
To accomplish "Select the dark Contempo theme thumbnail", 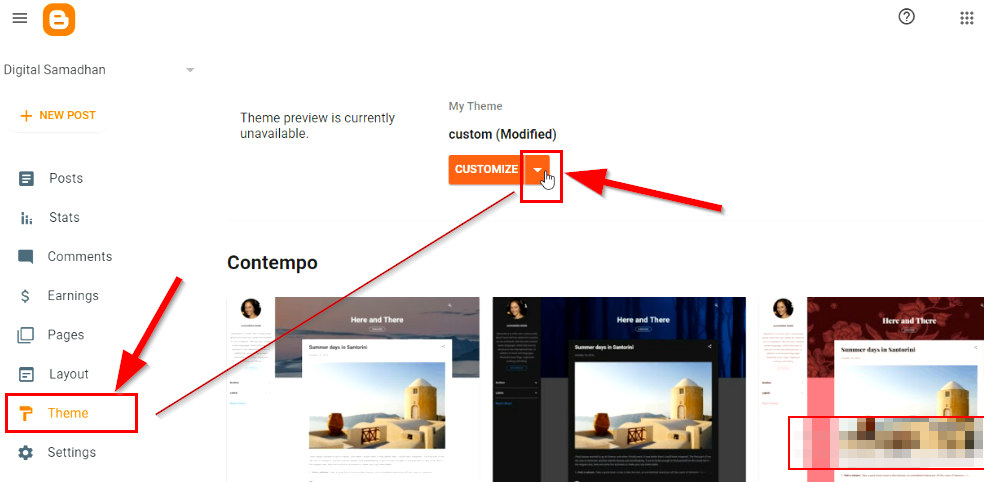I will (x=619, y=389).
